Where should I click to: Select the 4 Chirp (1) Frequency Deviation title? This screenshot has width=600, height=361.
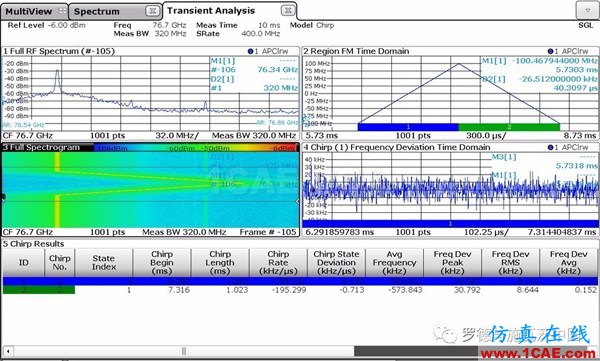(397, 147)
